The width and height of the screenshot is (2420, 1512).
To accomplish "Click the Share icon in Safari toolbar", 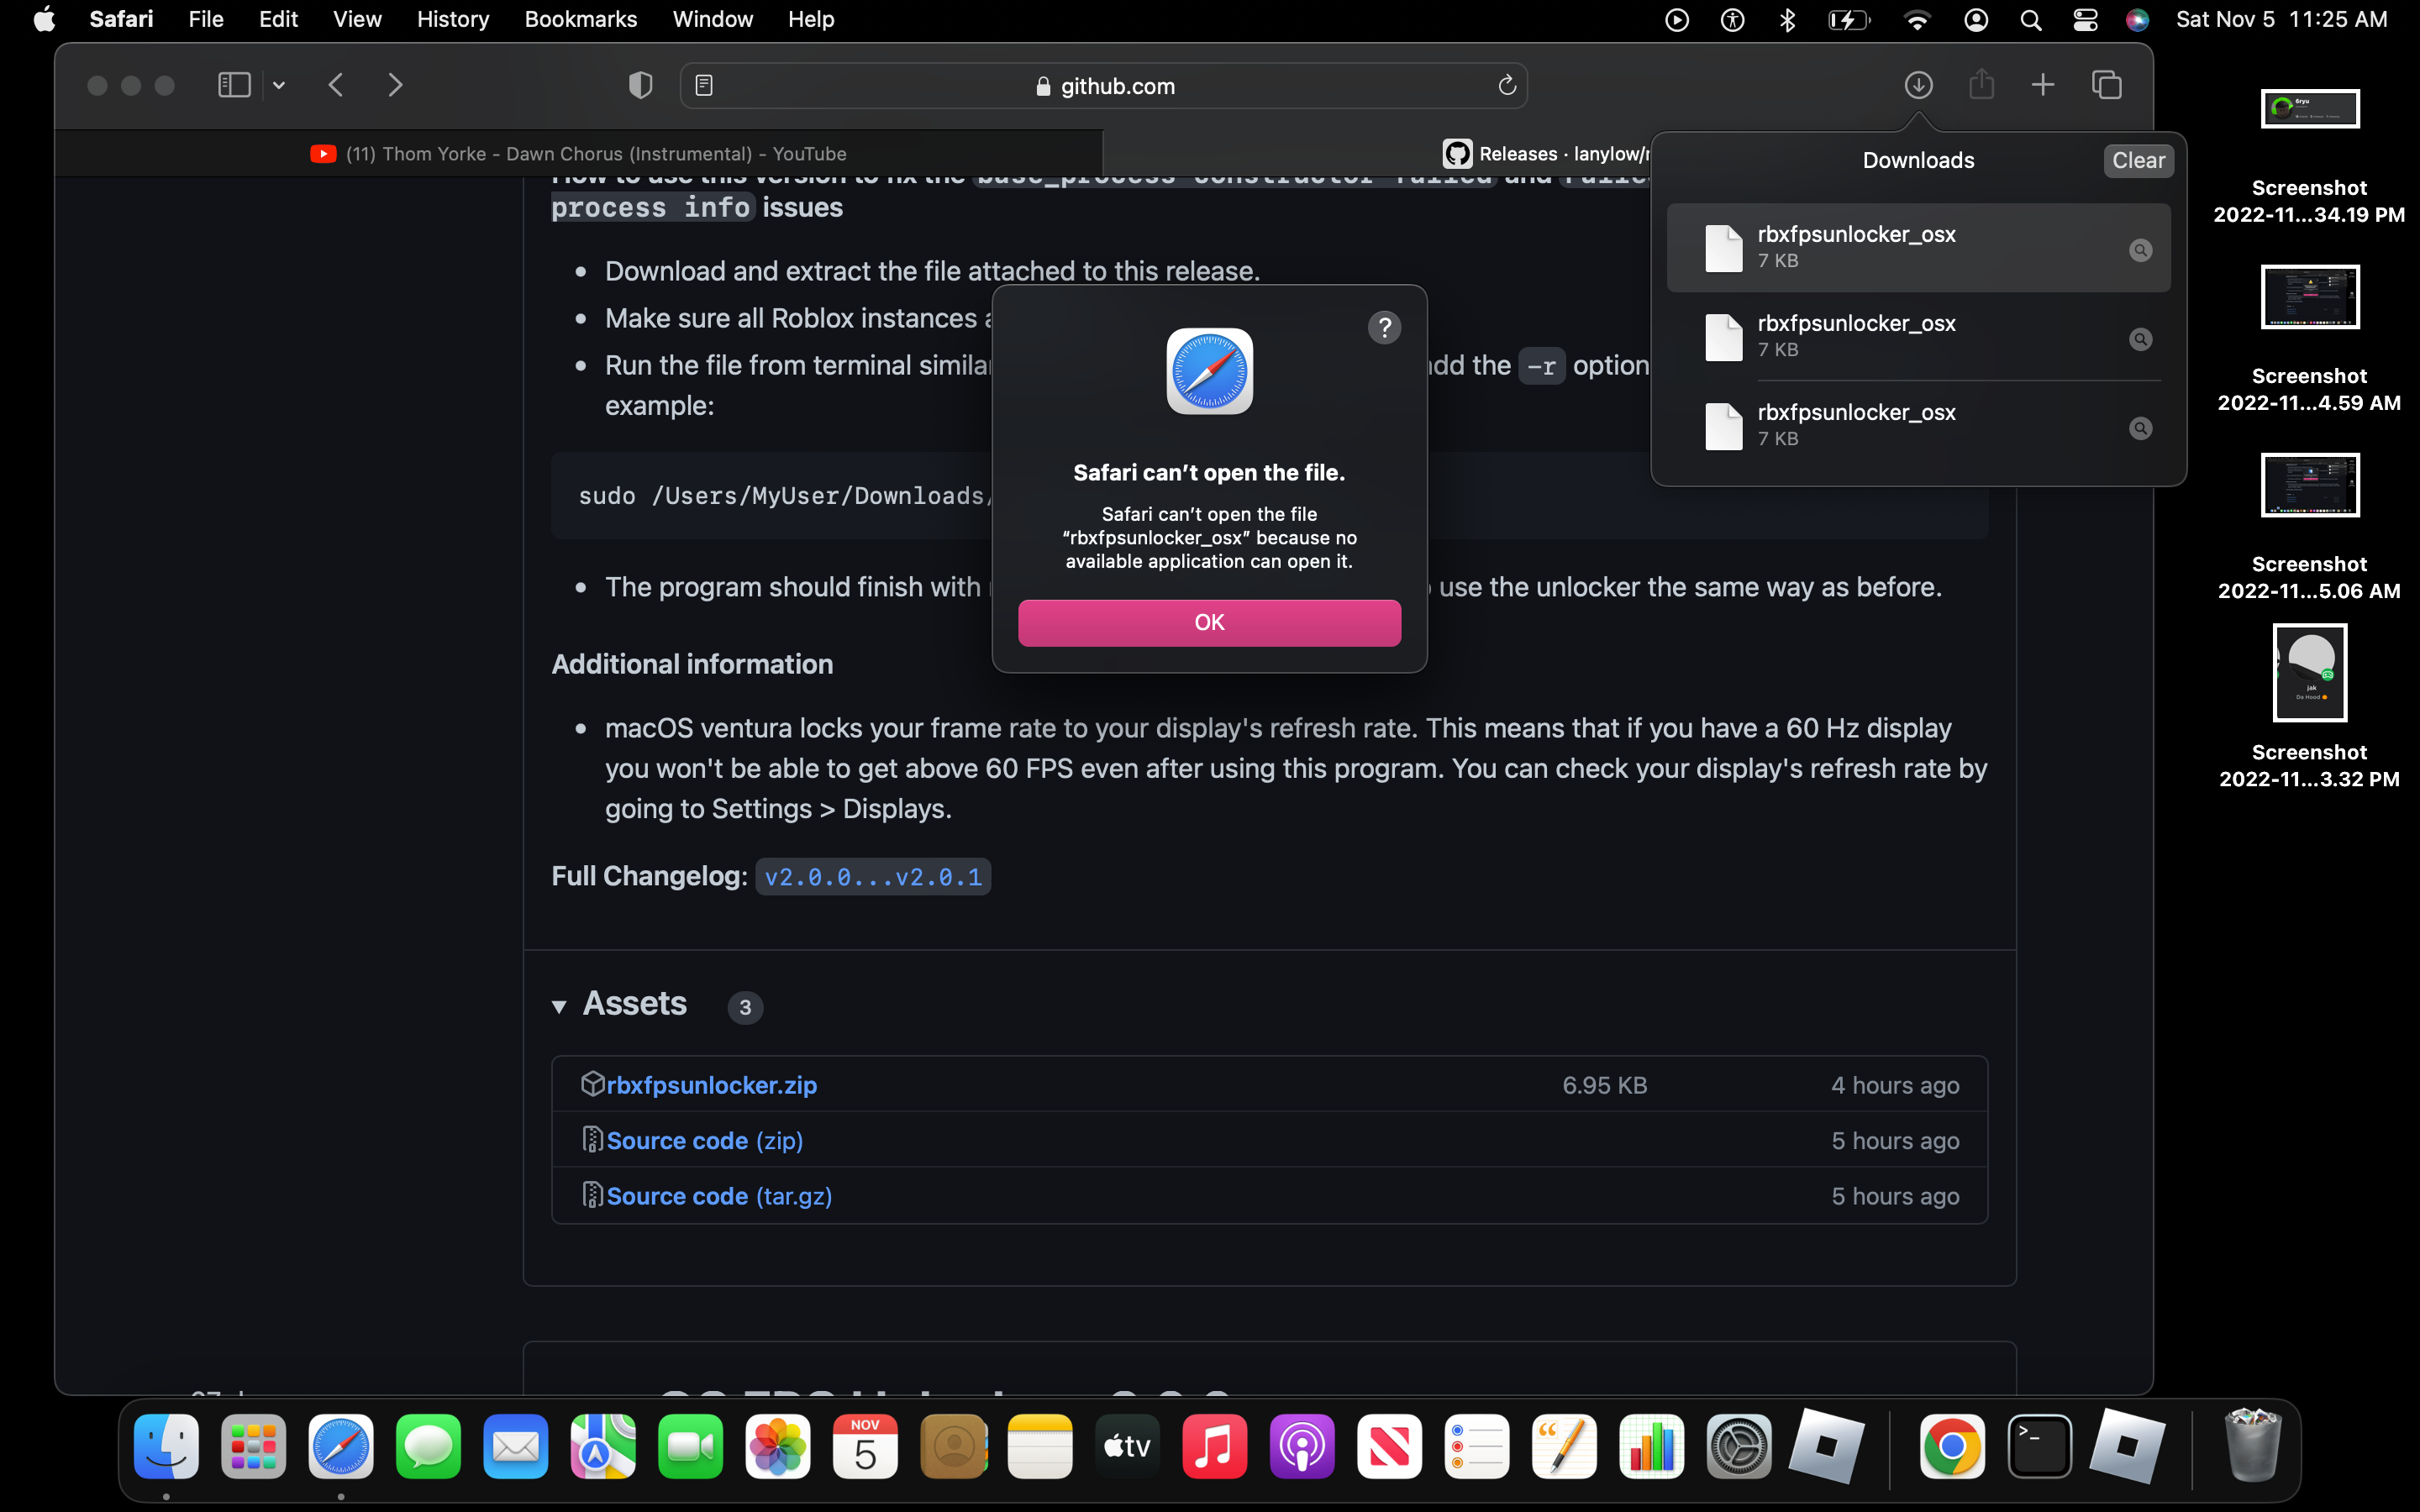I will (x=1982, y=85).
